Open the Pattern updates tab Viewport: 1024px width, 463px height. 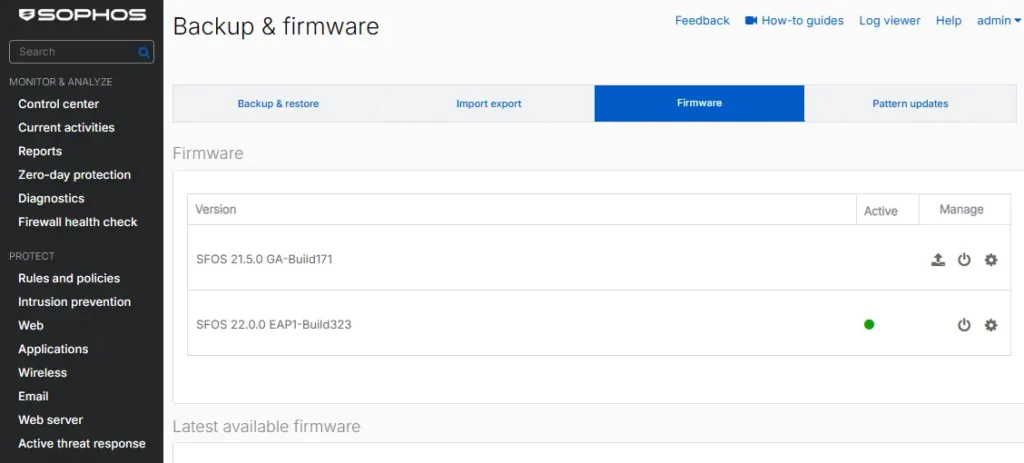click(x=910, y=103)
